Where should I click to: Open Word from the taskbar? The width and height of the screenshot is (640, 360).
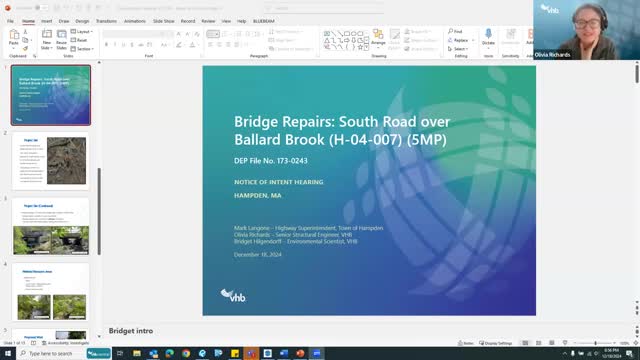tap(284, 353)
